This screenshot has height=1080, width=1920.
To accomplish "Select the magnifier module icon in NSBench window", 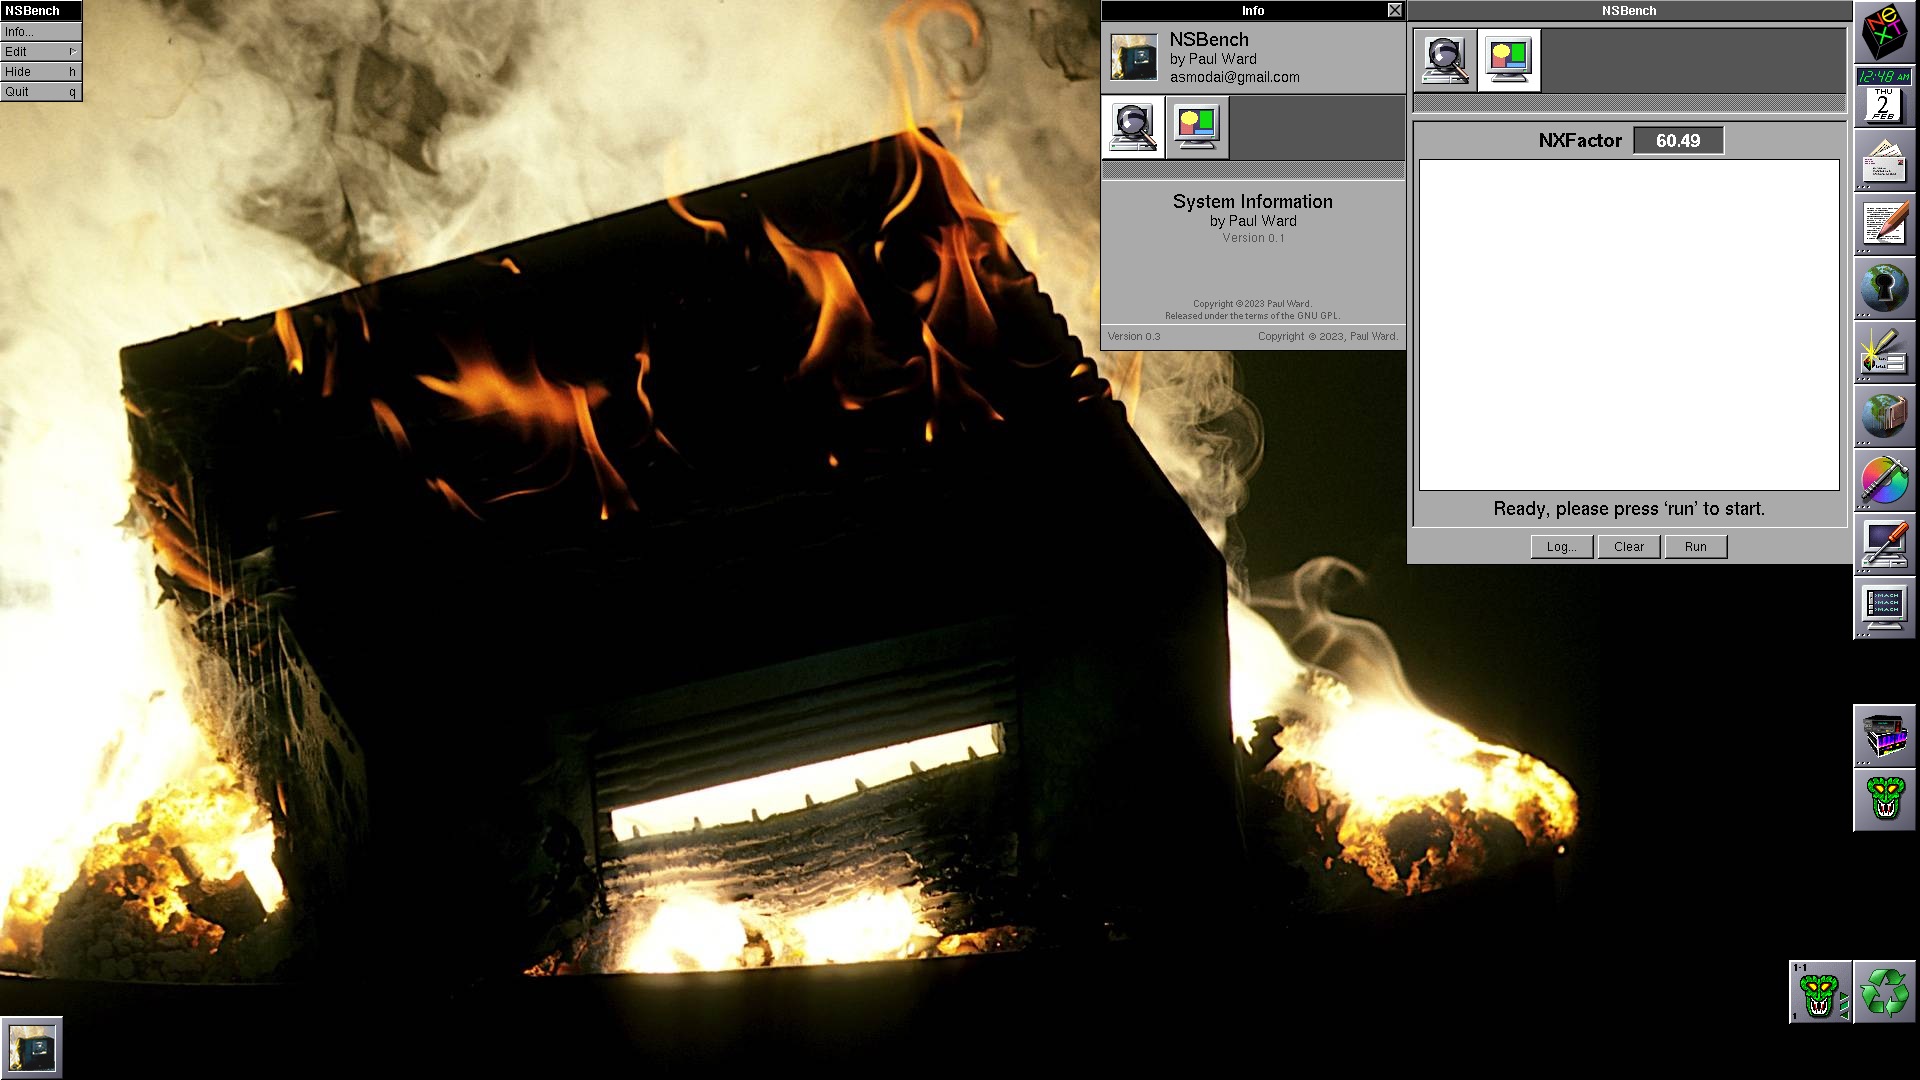I will pyautogui.click(x=1445, y=60).
